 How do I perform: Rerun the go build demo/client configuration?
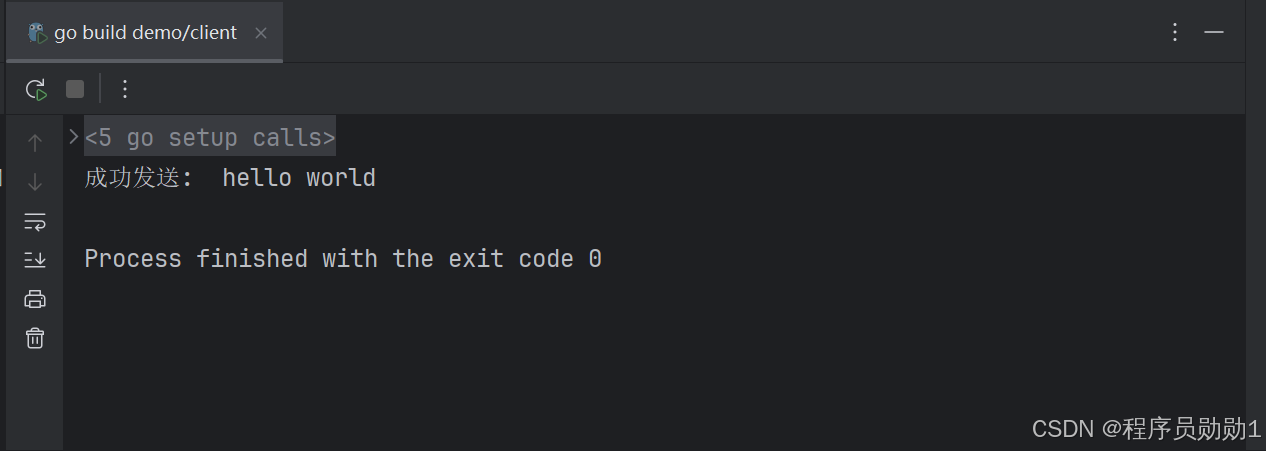36,89
